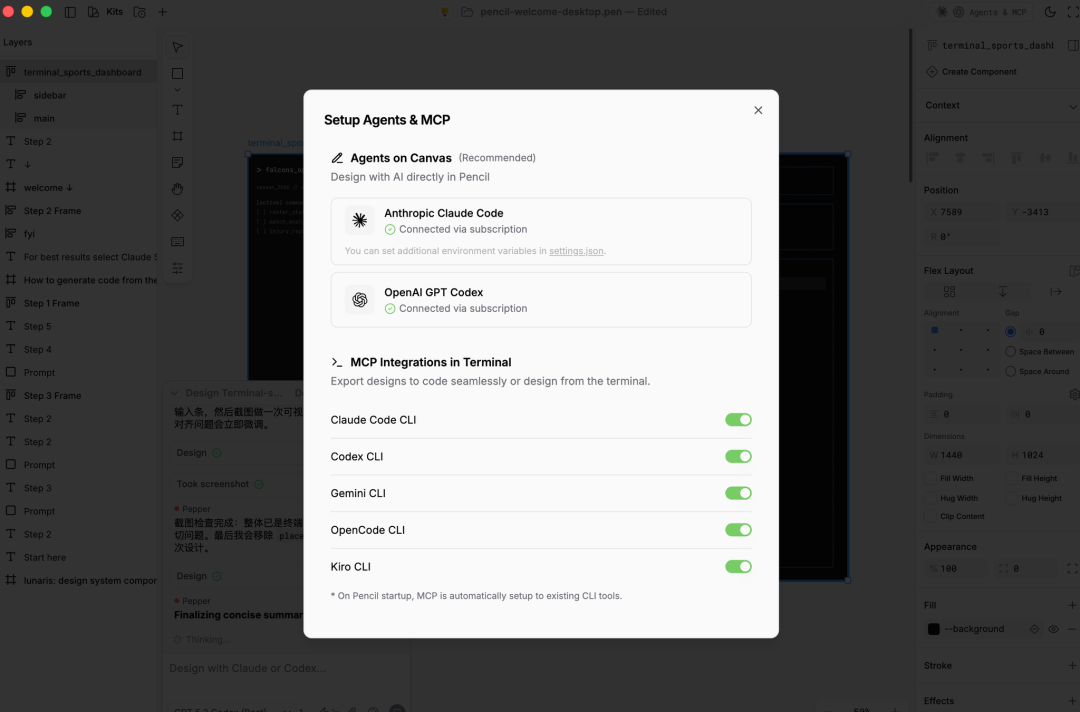The width and height of the screenshot is (1080, 712).
Task: Close the Setup Agents & MCP dialog
Action: (758, 110)
